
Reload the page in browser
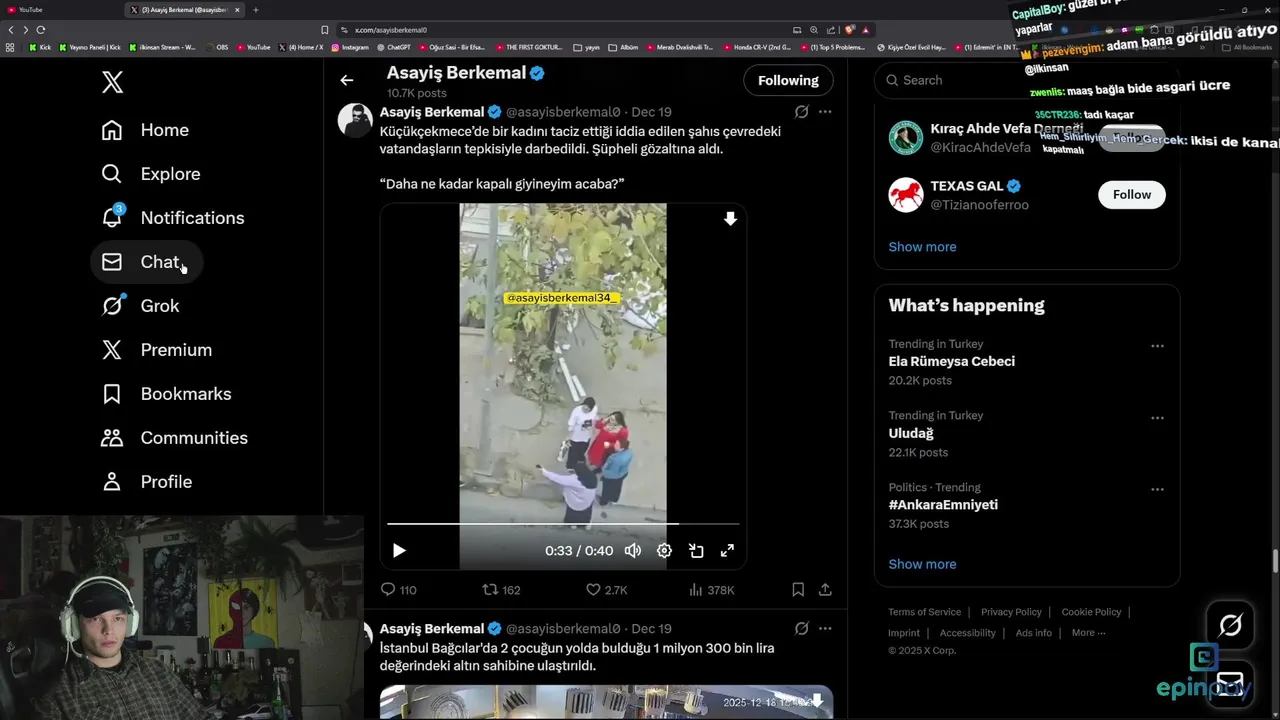click(x=41, y=30)
